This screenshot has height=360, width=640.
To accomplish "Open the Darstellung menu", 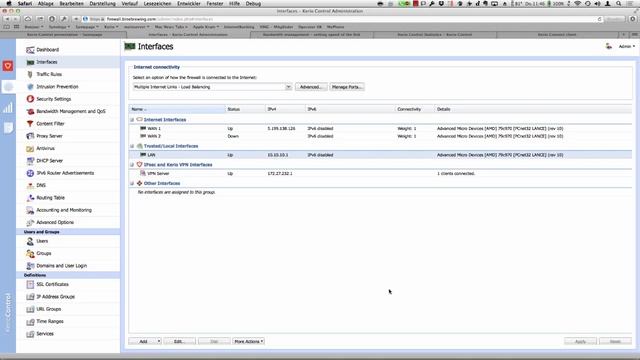I will 102,4.
